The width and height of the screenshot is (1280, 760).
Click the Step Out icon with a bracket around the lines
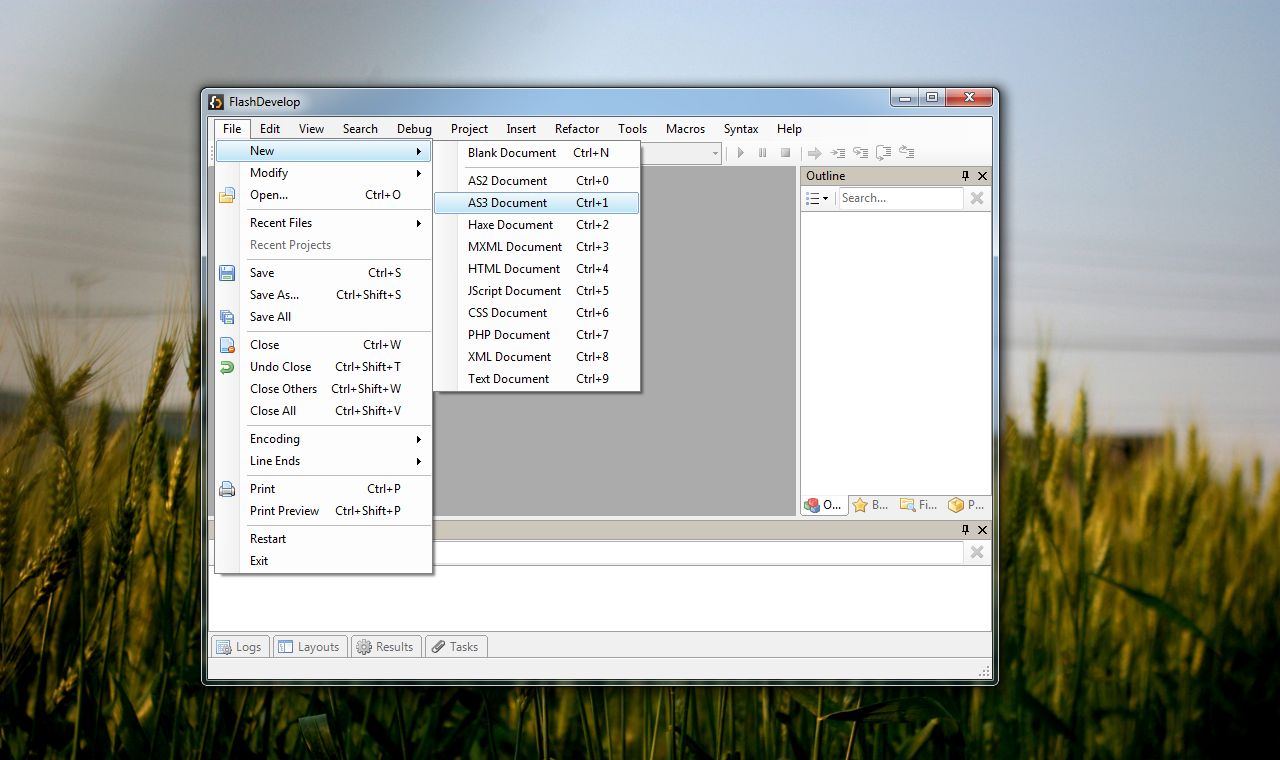pos(883,153)
